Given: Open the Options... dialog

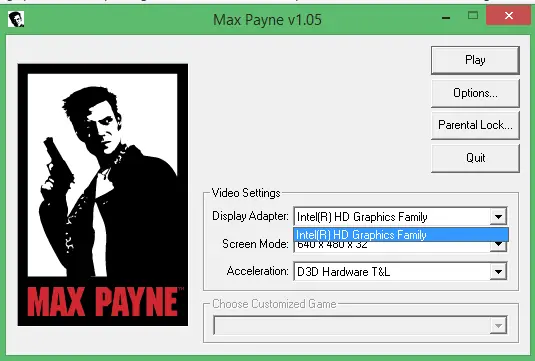Looking at the screenshot, I should pos(475,93).
